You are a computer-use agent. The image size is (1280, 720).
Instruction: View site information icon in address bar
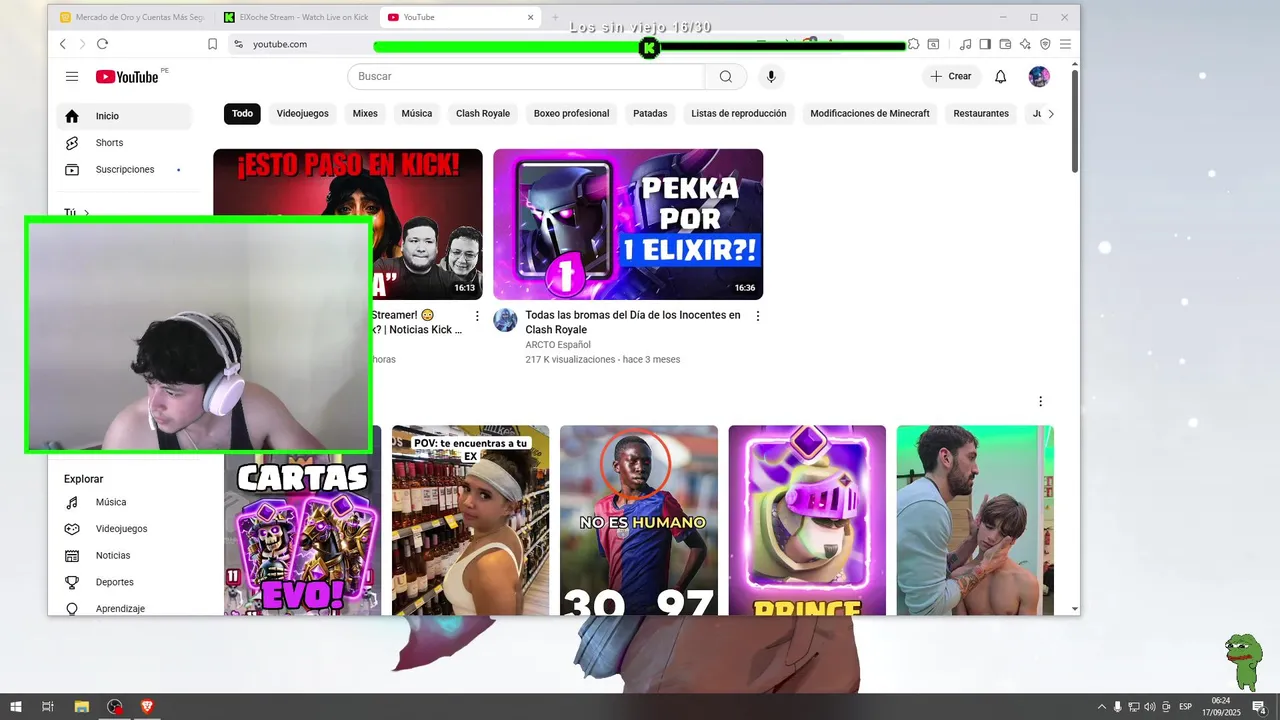click(x=238, y=44)
